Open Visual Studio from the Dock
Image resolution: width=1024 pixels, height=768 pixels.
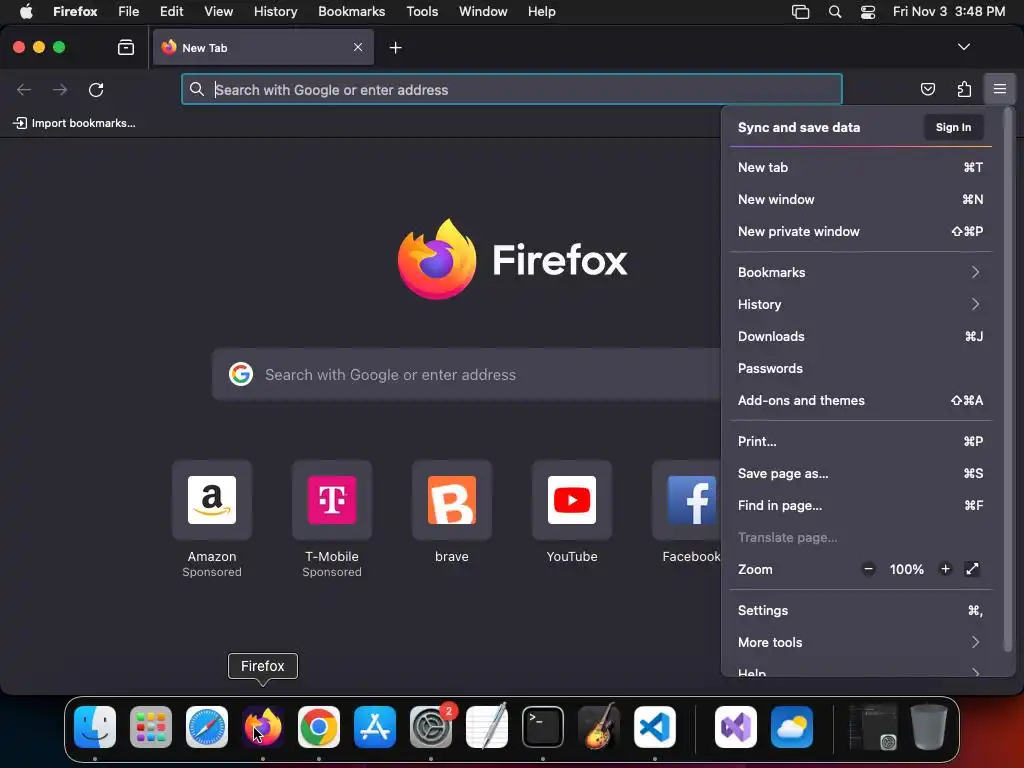click(x=736, y=727)
